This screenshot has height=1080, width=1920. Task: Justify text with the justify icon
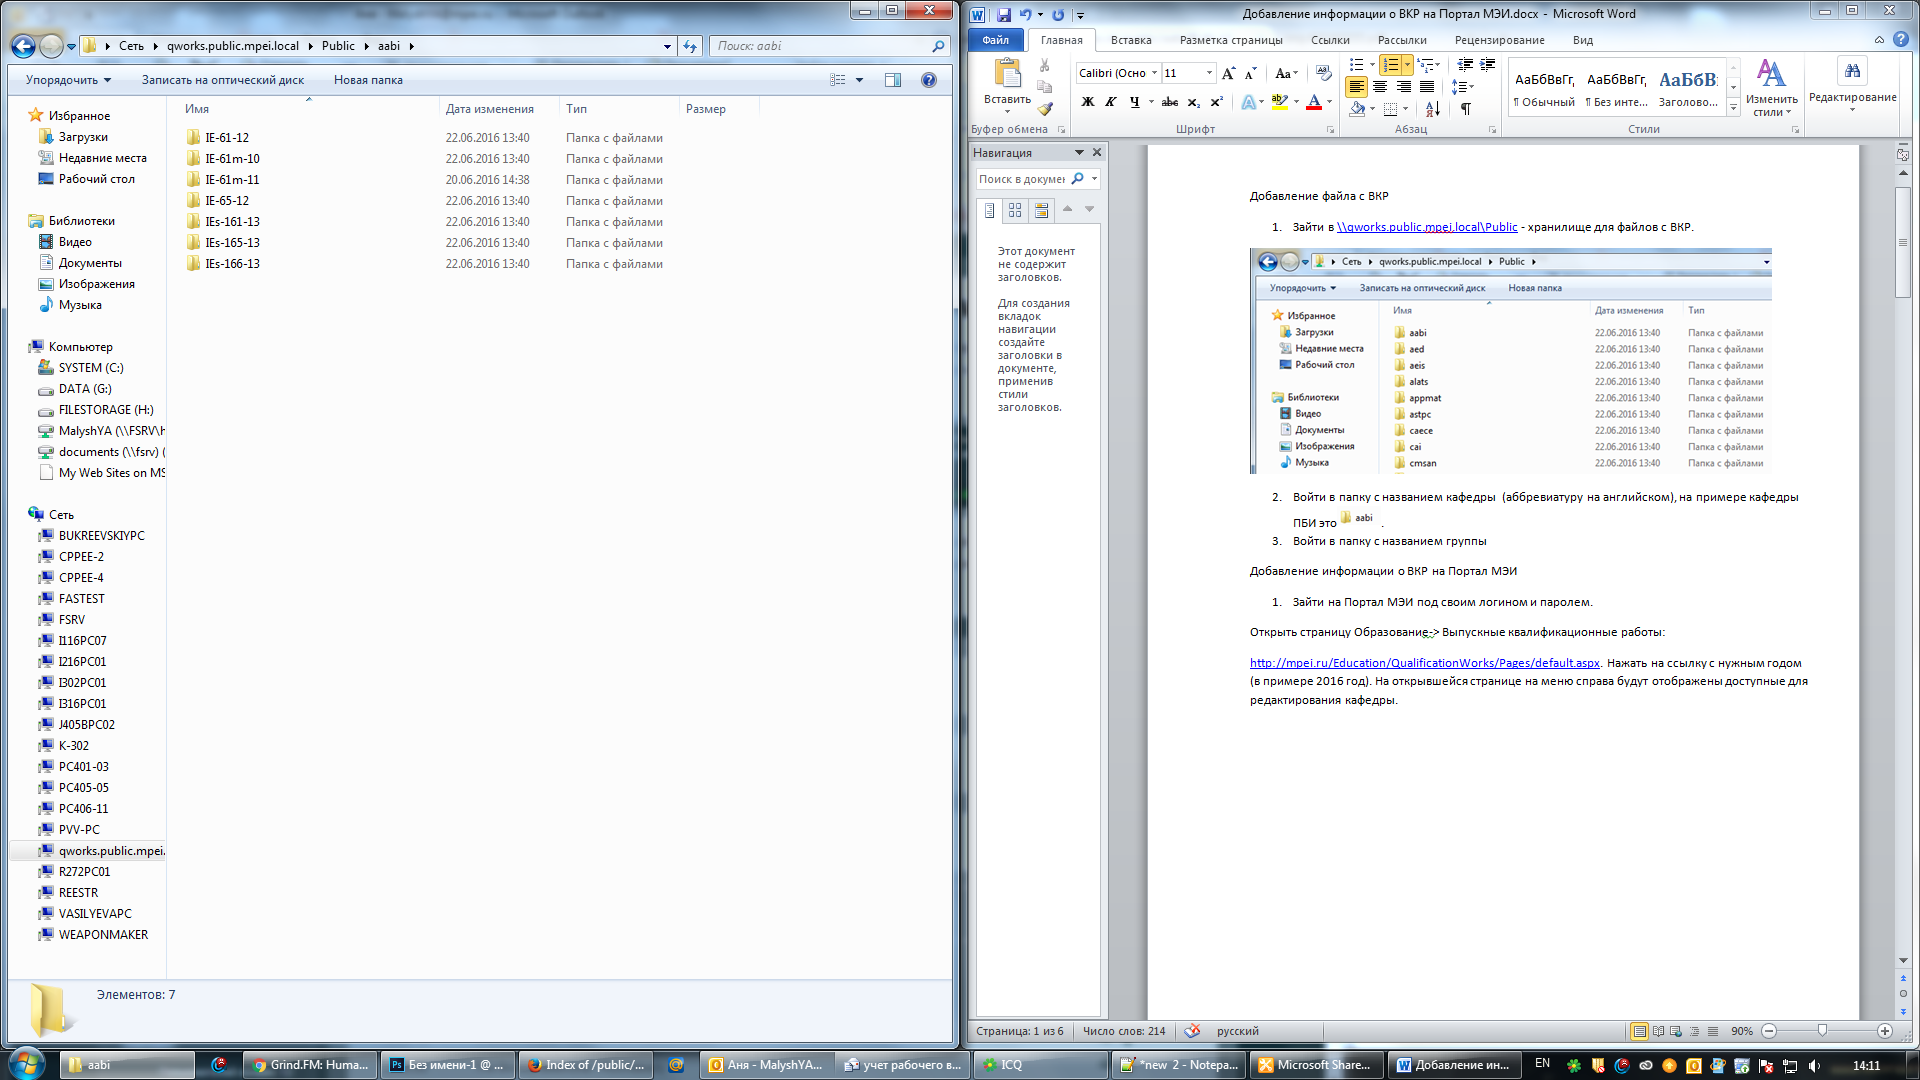point(1427,87)
